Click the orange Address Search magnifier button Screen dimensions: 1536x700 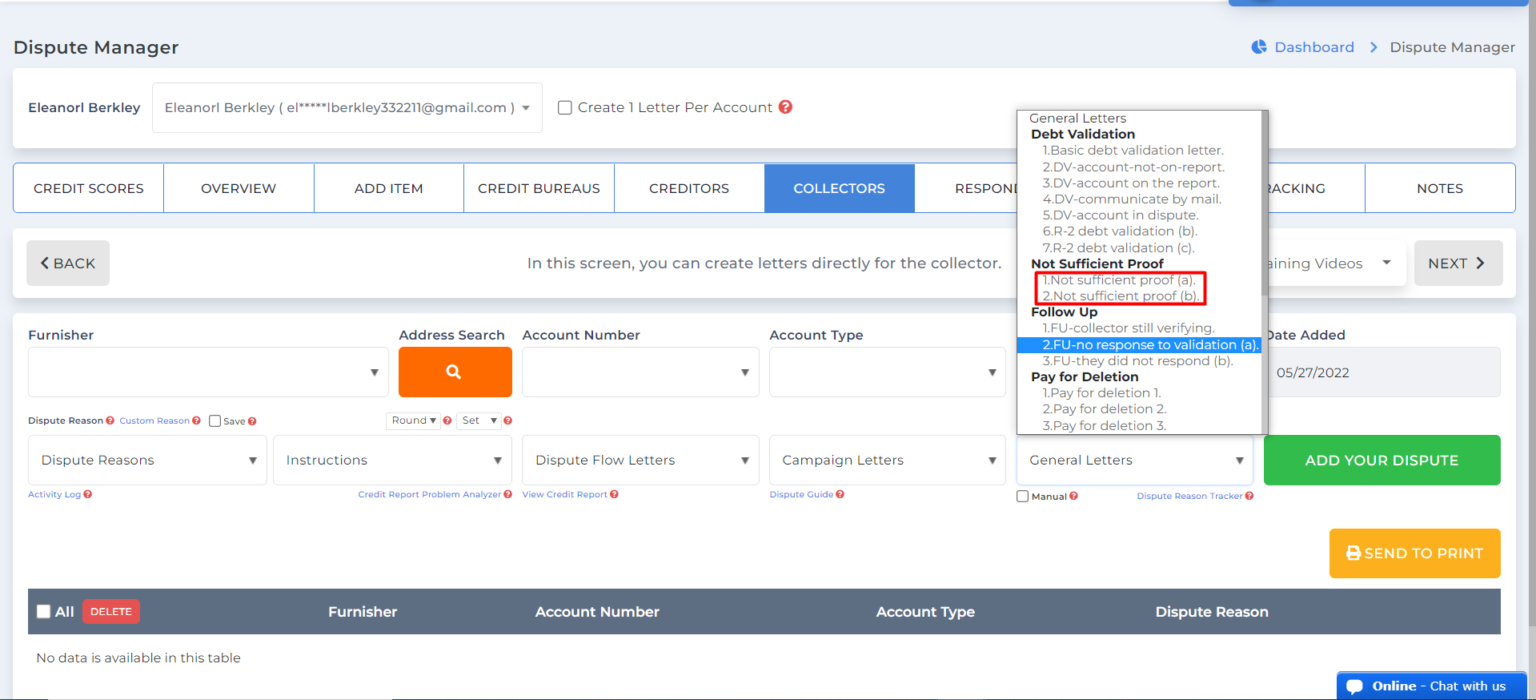pos(455,372)
